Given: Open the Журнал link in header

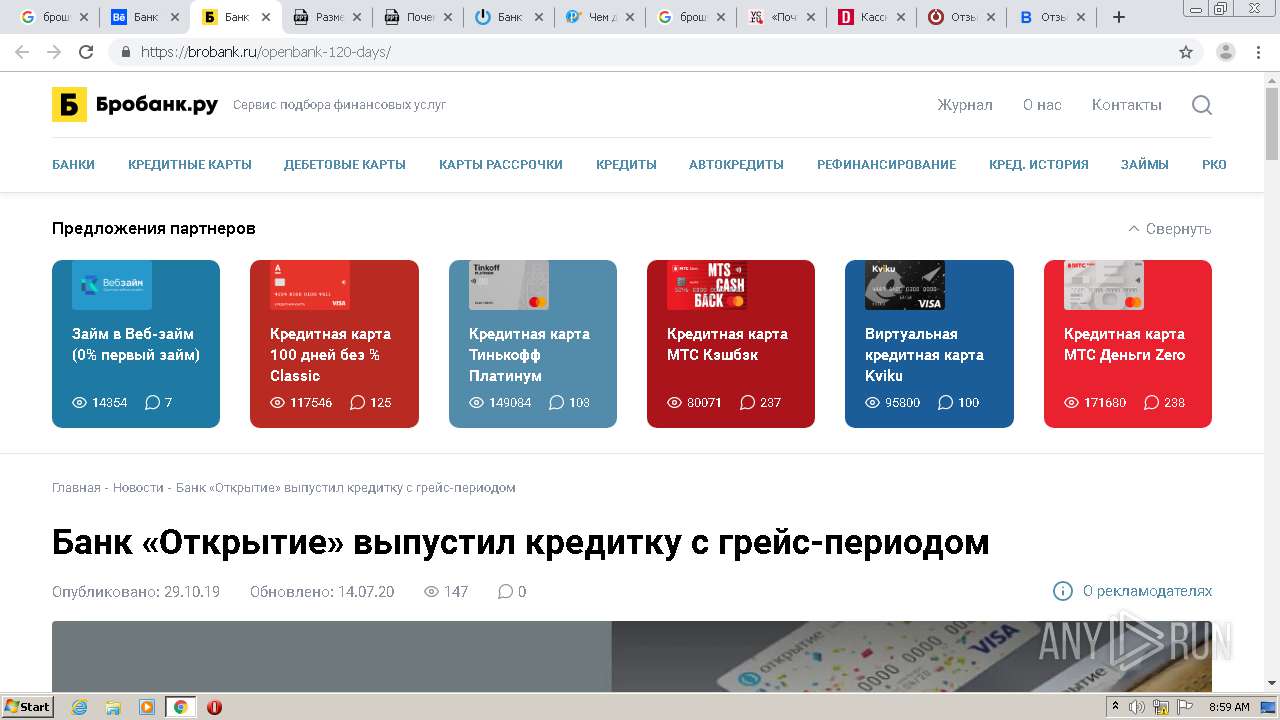Looking at the screenshot, I should click(x=965, y=105).
